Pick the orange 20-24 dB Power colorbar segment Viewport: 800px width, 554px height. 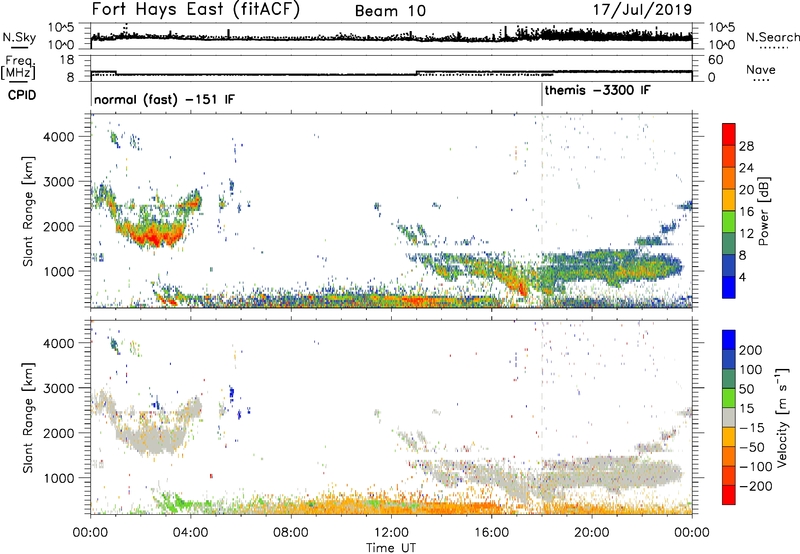pyautogui.click(x=729, y=179)
